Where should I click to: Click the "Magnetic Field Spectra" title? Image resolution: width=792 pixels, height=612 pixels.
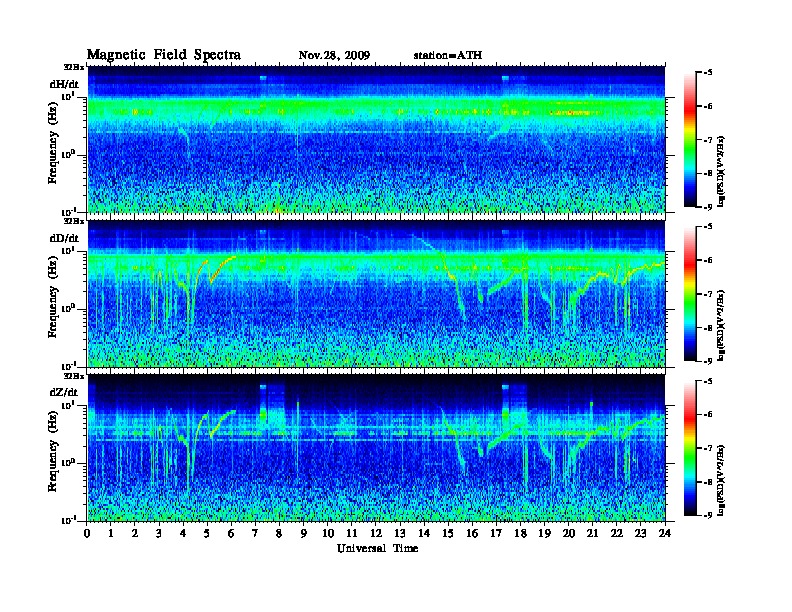pos(164,55)
